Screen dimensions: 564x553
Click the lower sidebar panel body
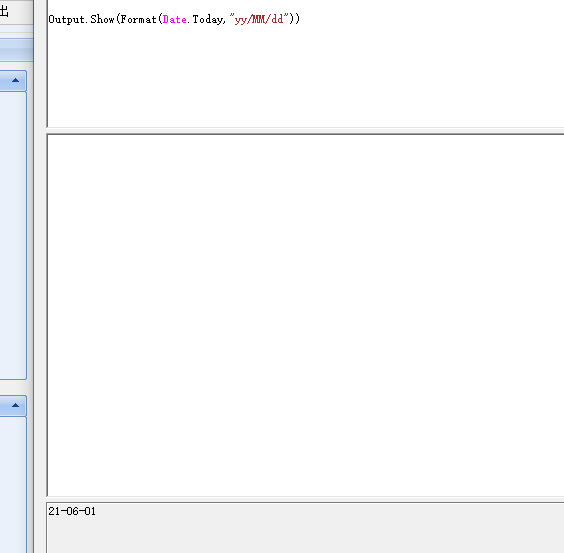tap(13, 484)
